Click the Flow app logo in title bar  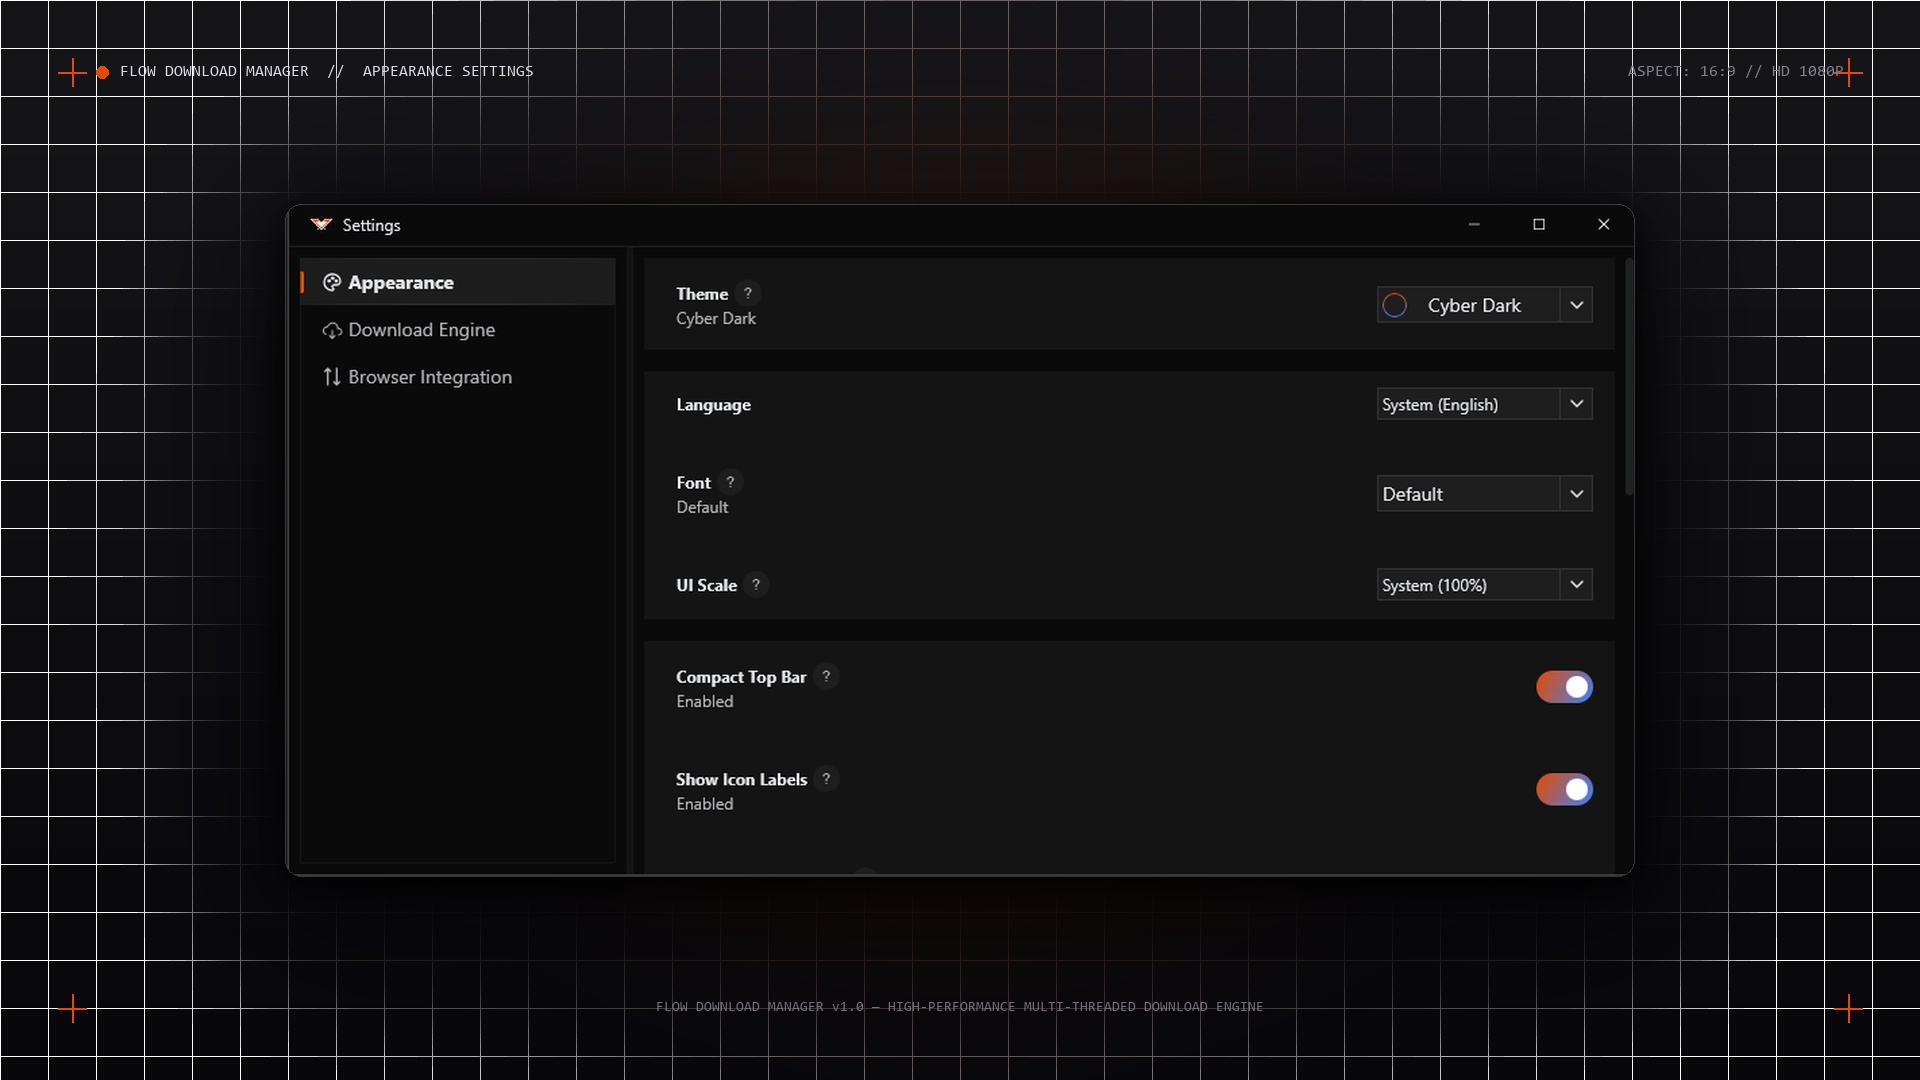click(x=321, y=225)
